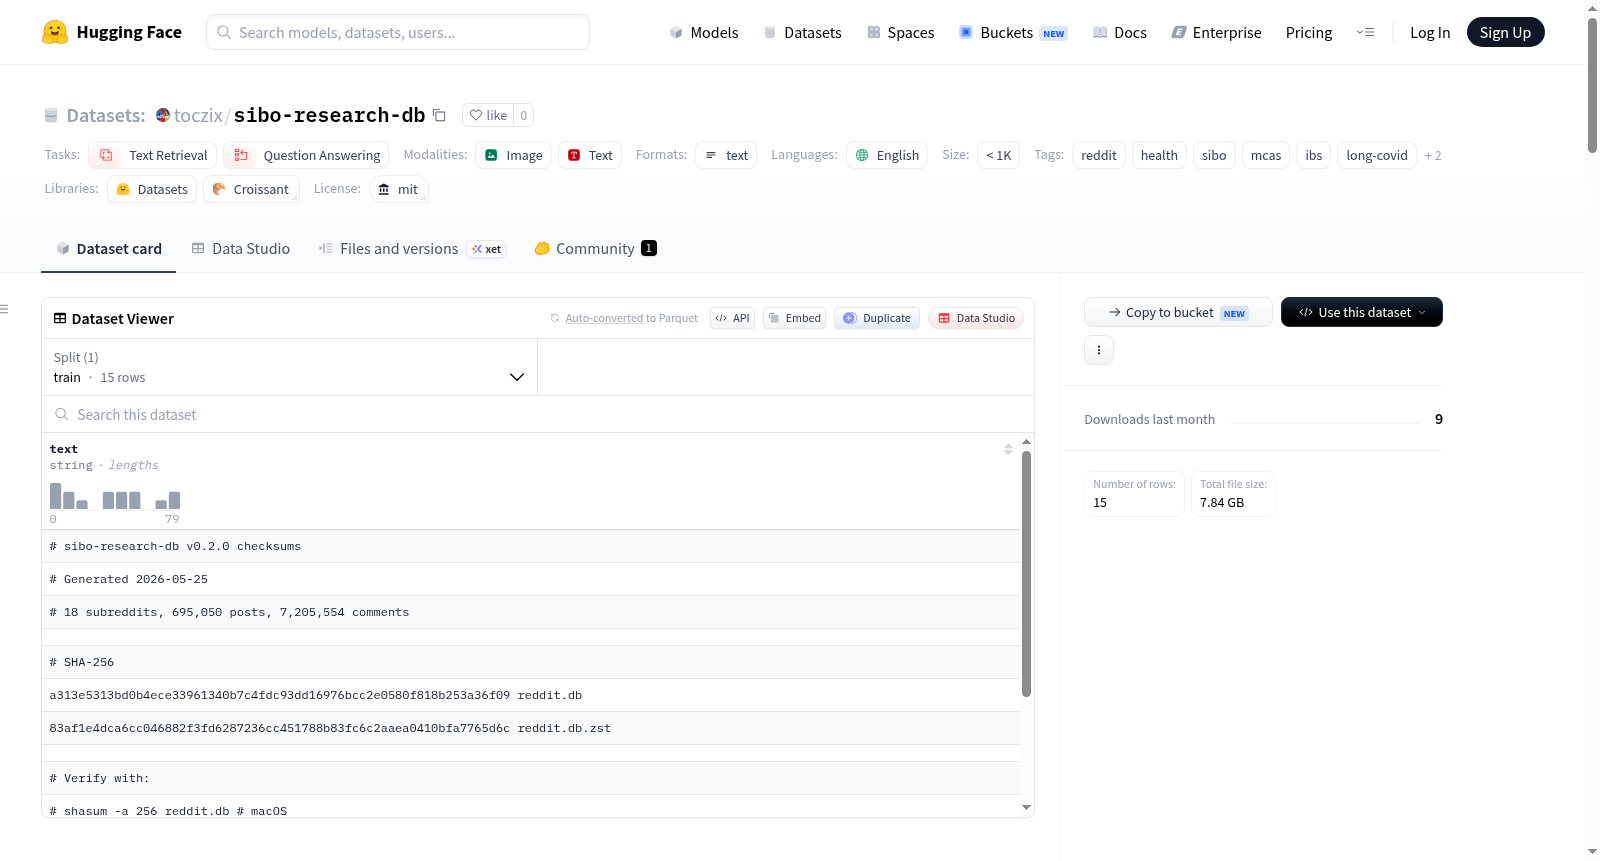Screen dimensions: 1600x861
Task: Switch to Files and versions tab
Action: 412,248
